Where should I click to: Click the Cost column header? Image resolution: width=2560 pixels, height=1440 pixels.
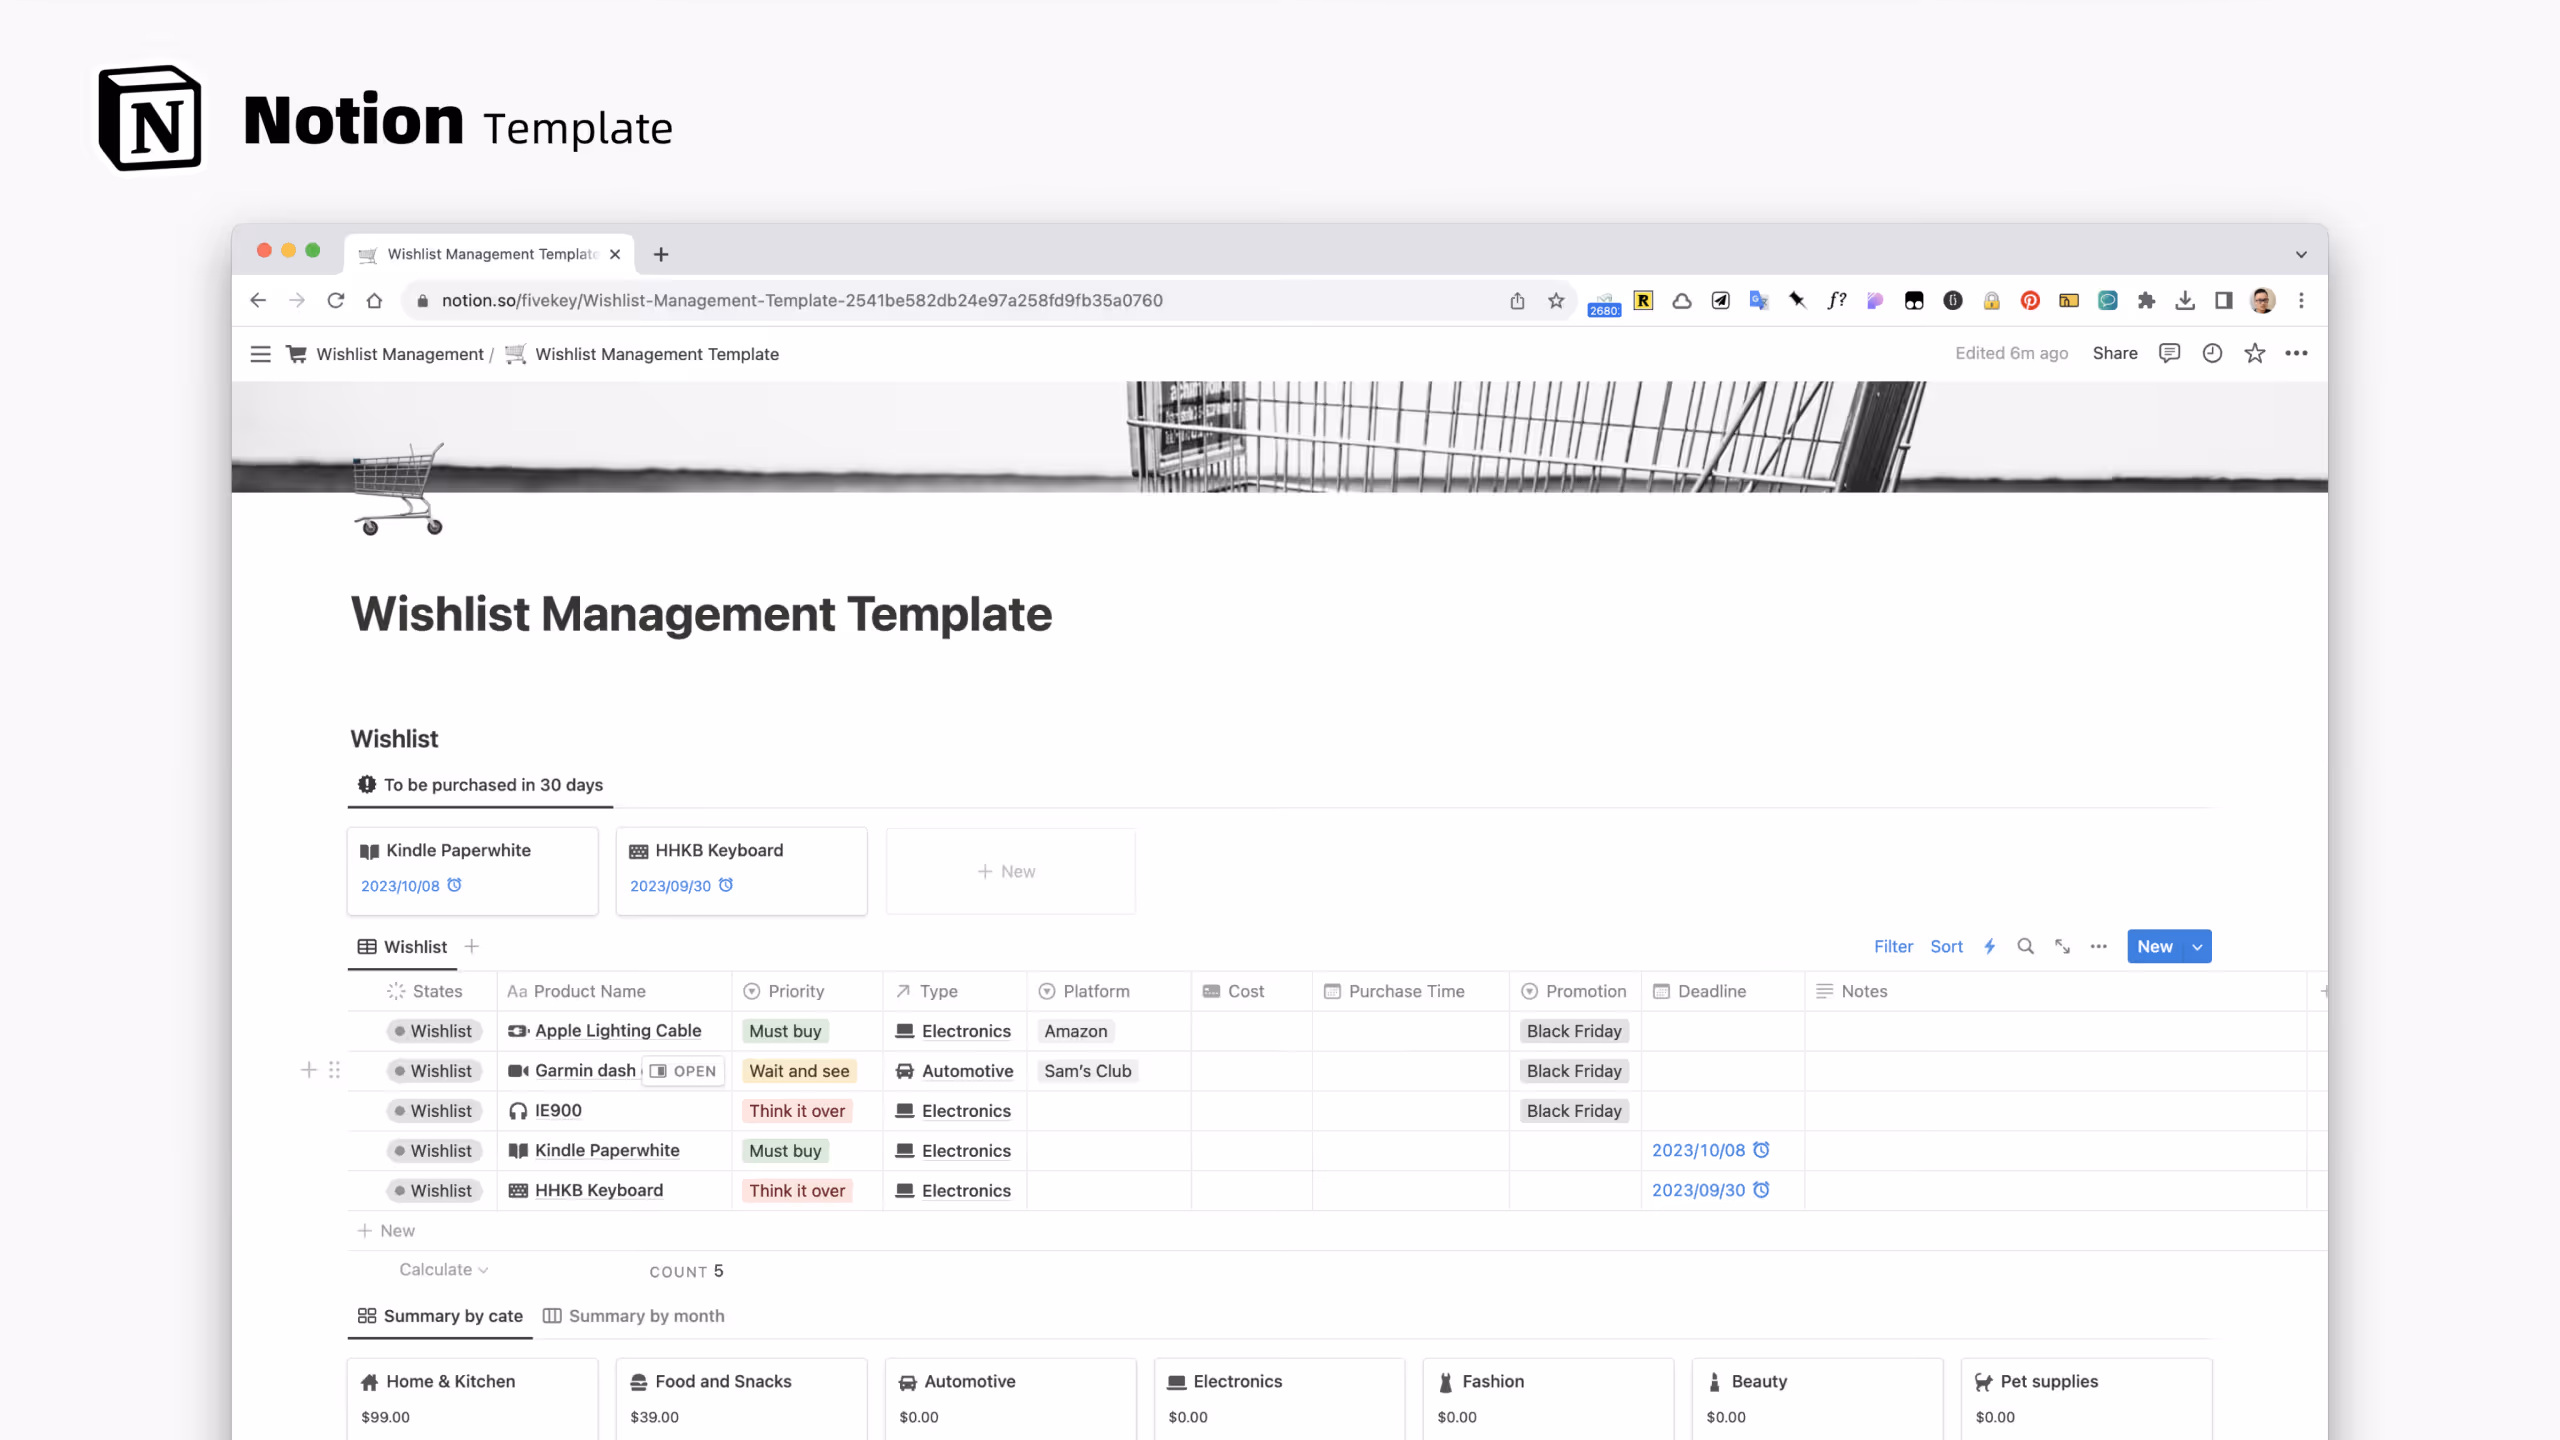click(x=1250, y=991)
